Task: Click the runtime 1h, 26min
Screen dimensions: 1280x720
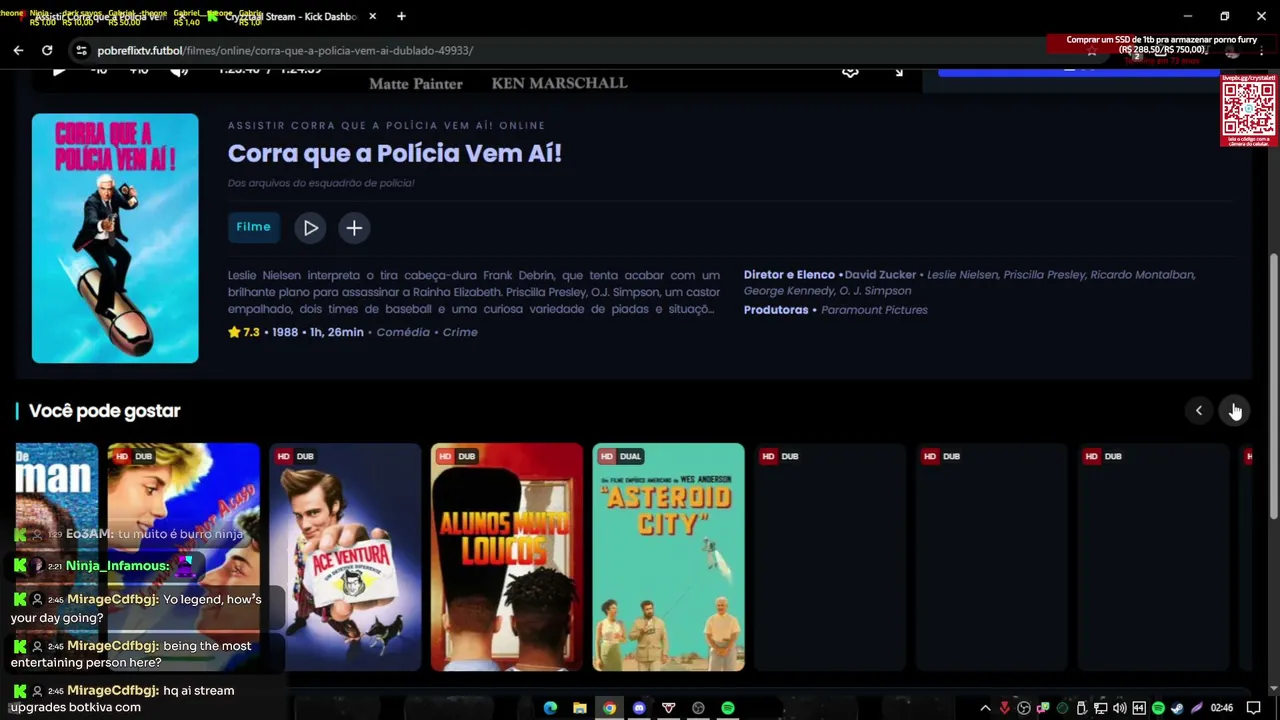Action: click(x=337, y=332)
